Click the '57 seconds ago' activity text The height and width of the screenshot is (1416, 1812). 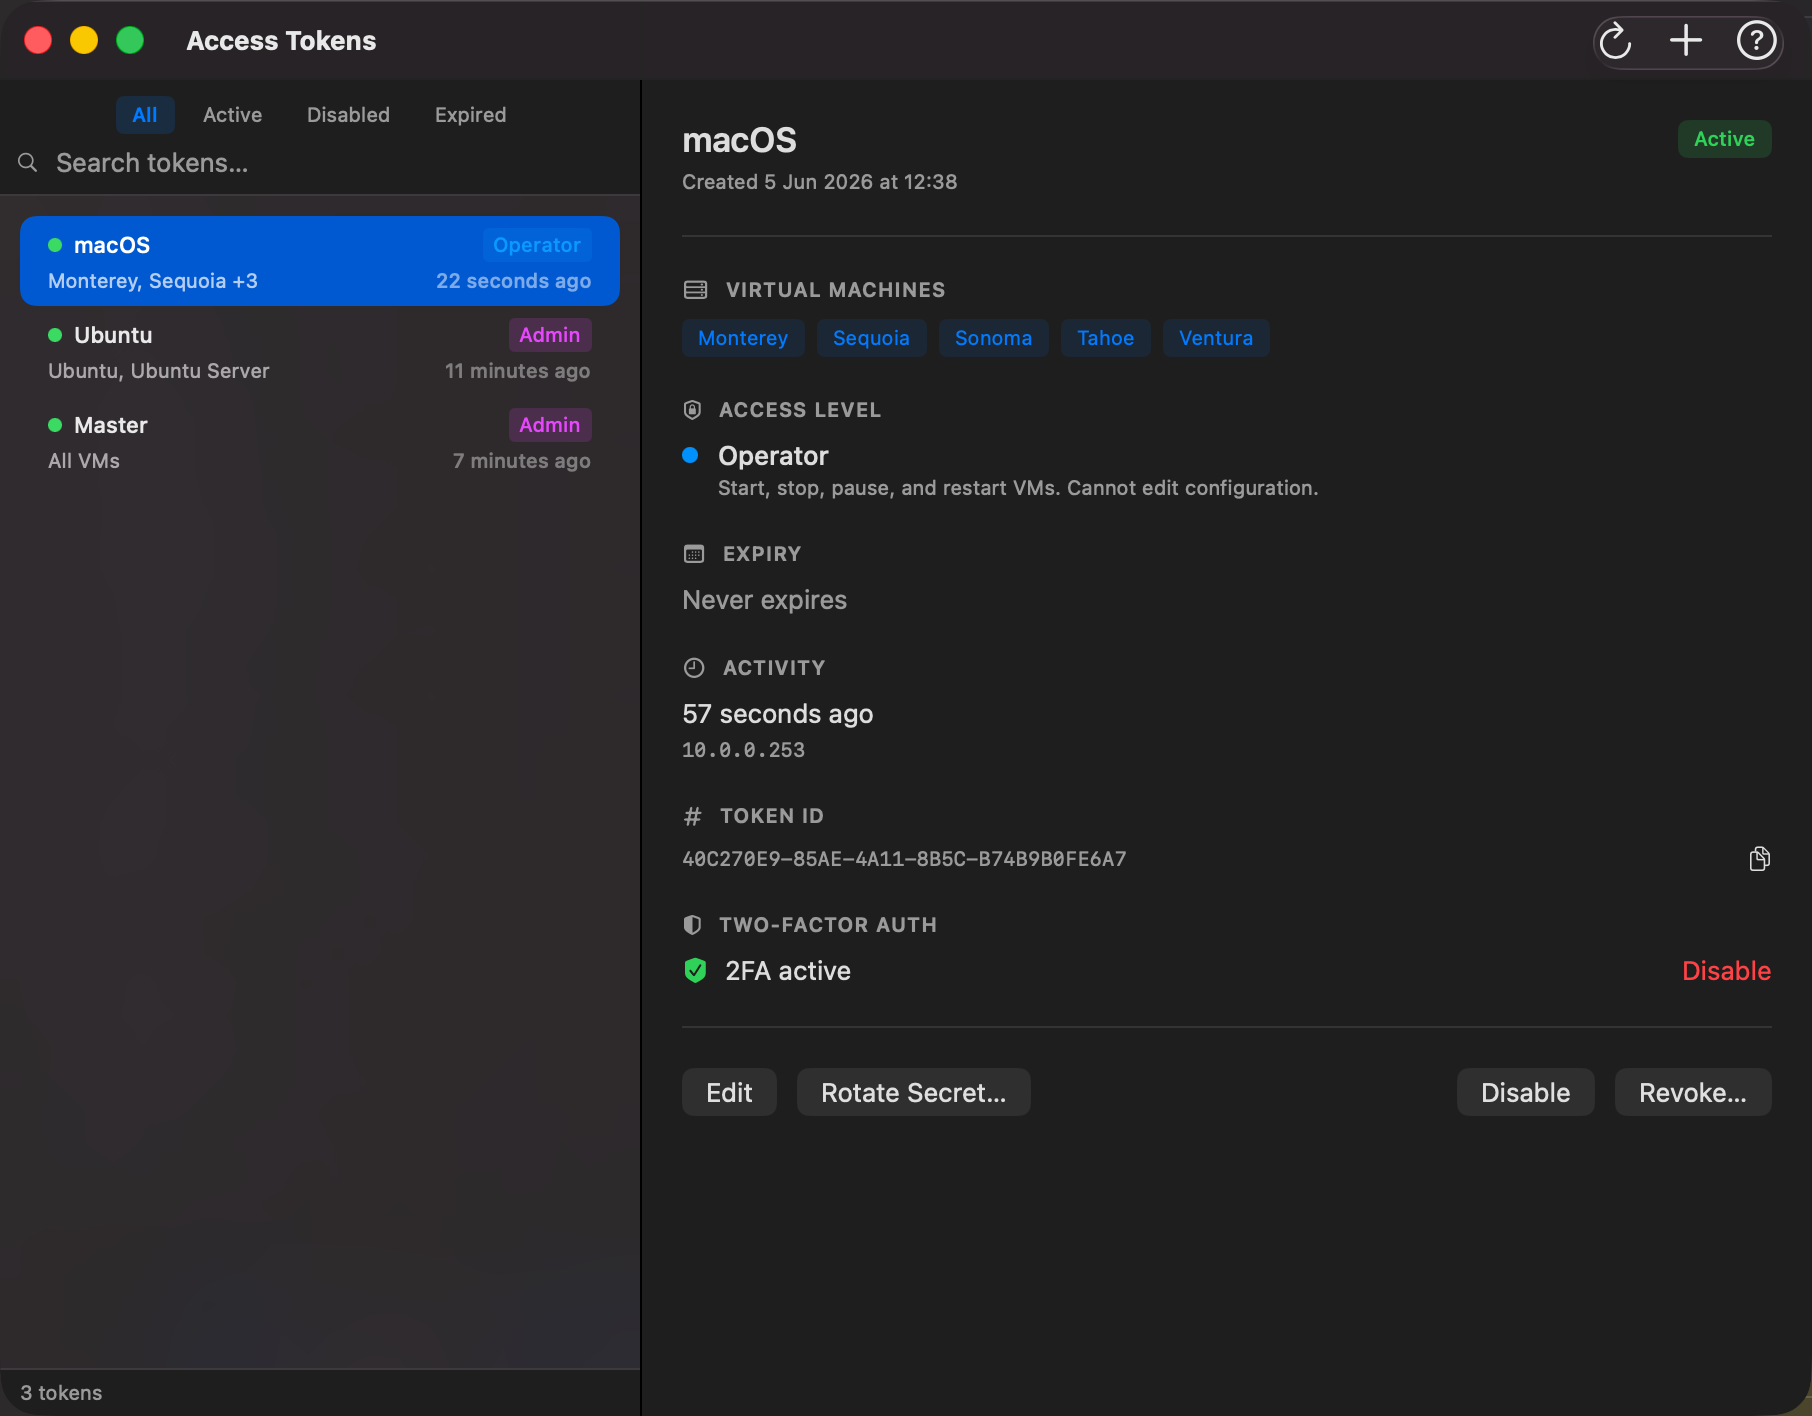pyautogui.click(x=778, y=714)
